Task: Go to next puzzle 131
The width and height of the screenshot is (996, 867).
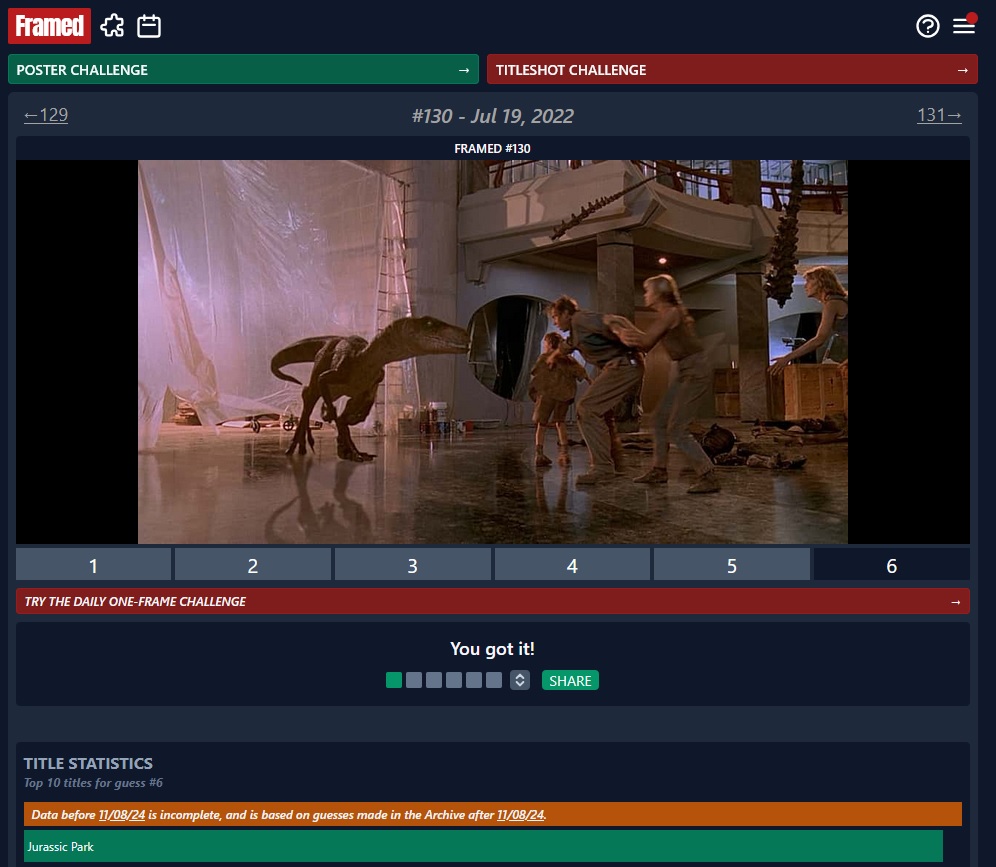Action: coord(939,115)
